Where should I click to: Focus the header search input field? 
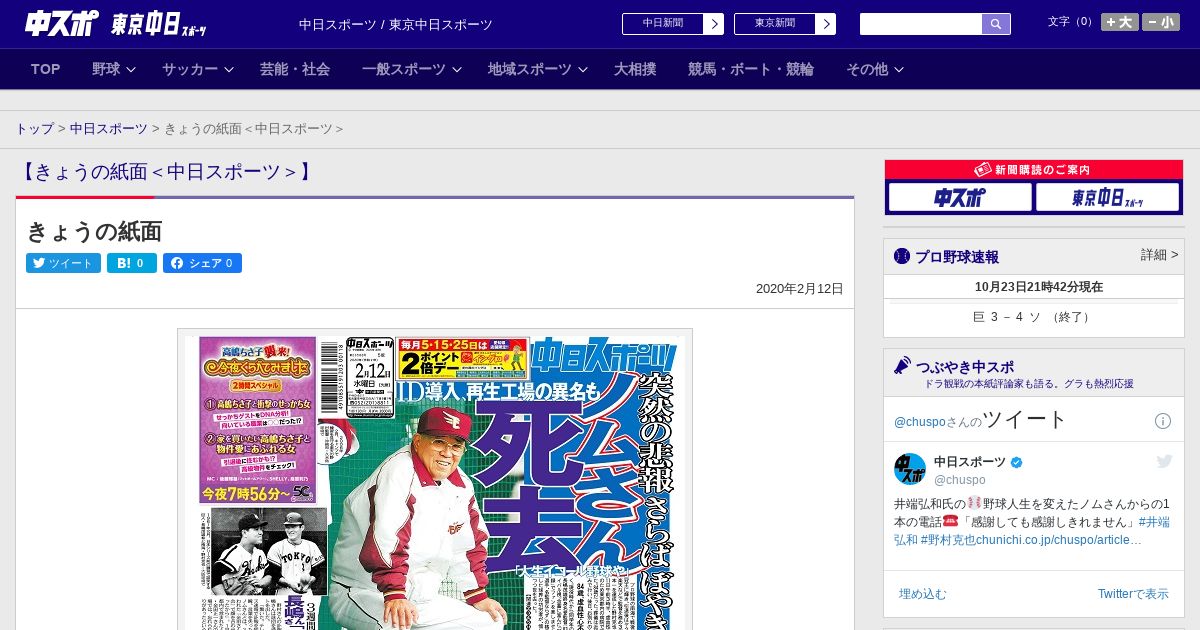[x=921, y=24]
